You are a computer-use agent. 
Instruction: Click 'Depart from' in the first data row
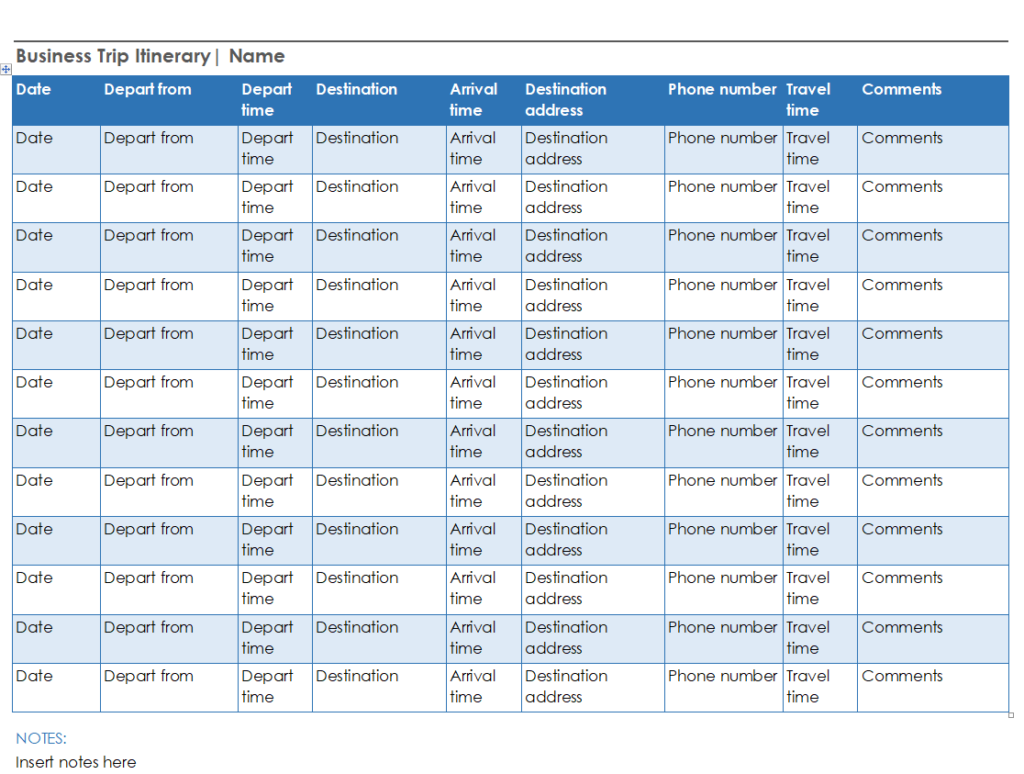[148, 138]
